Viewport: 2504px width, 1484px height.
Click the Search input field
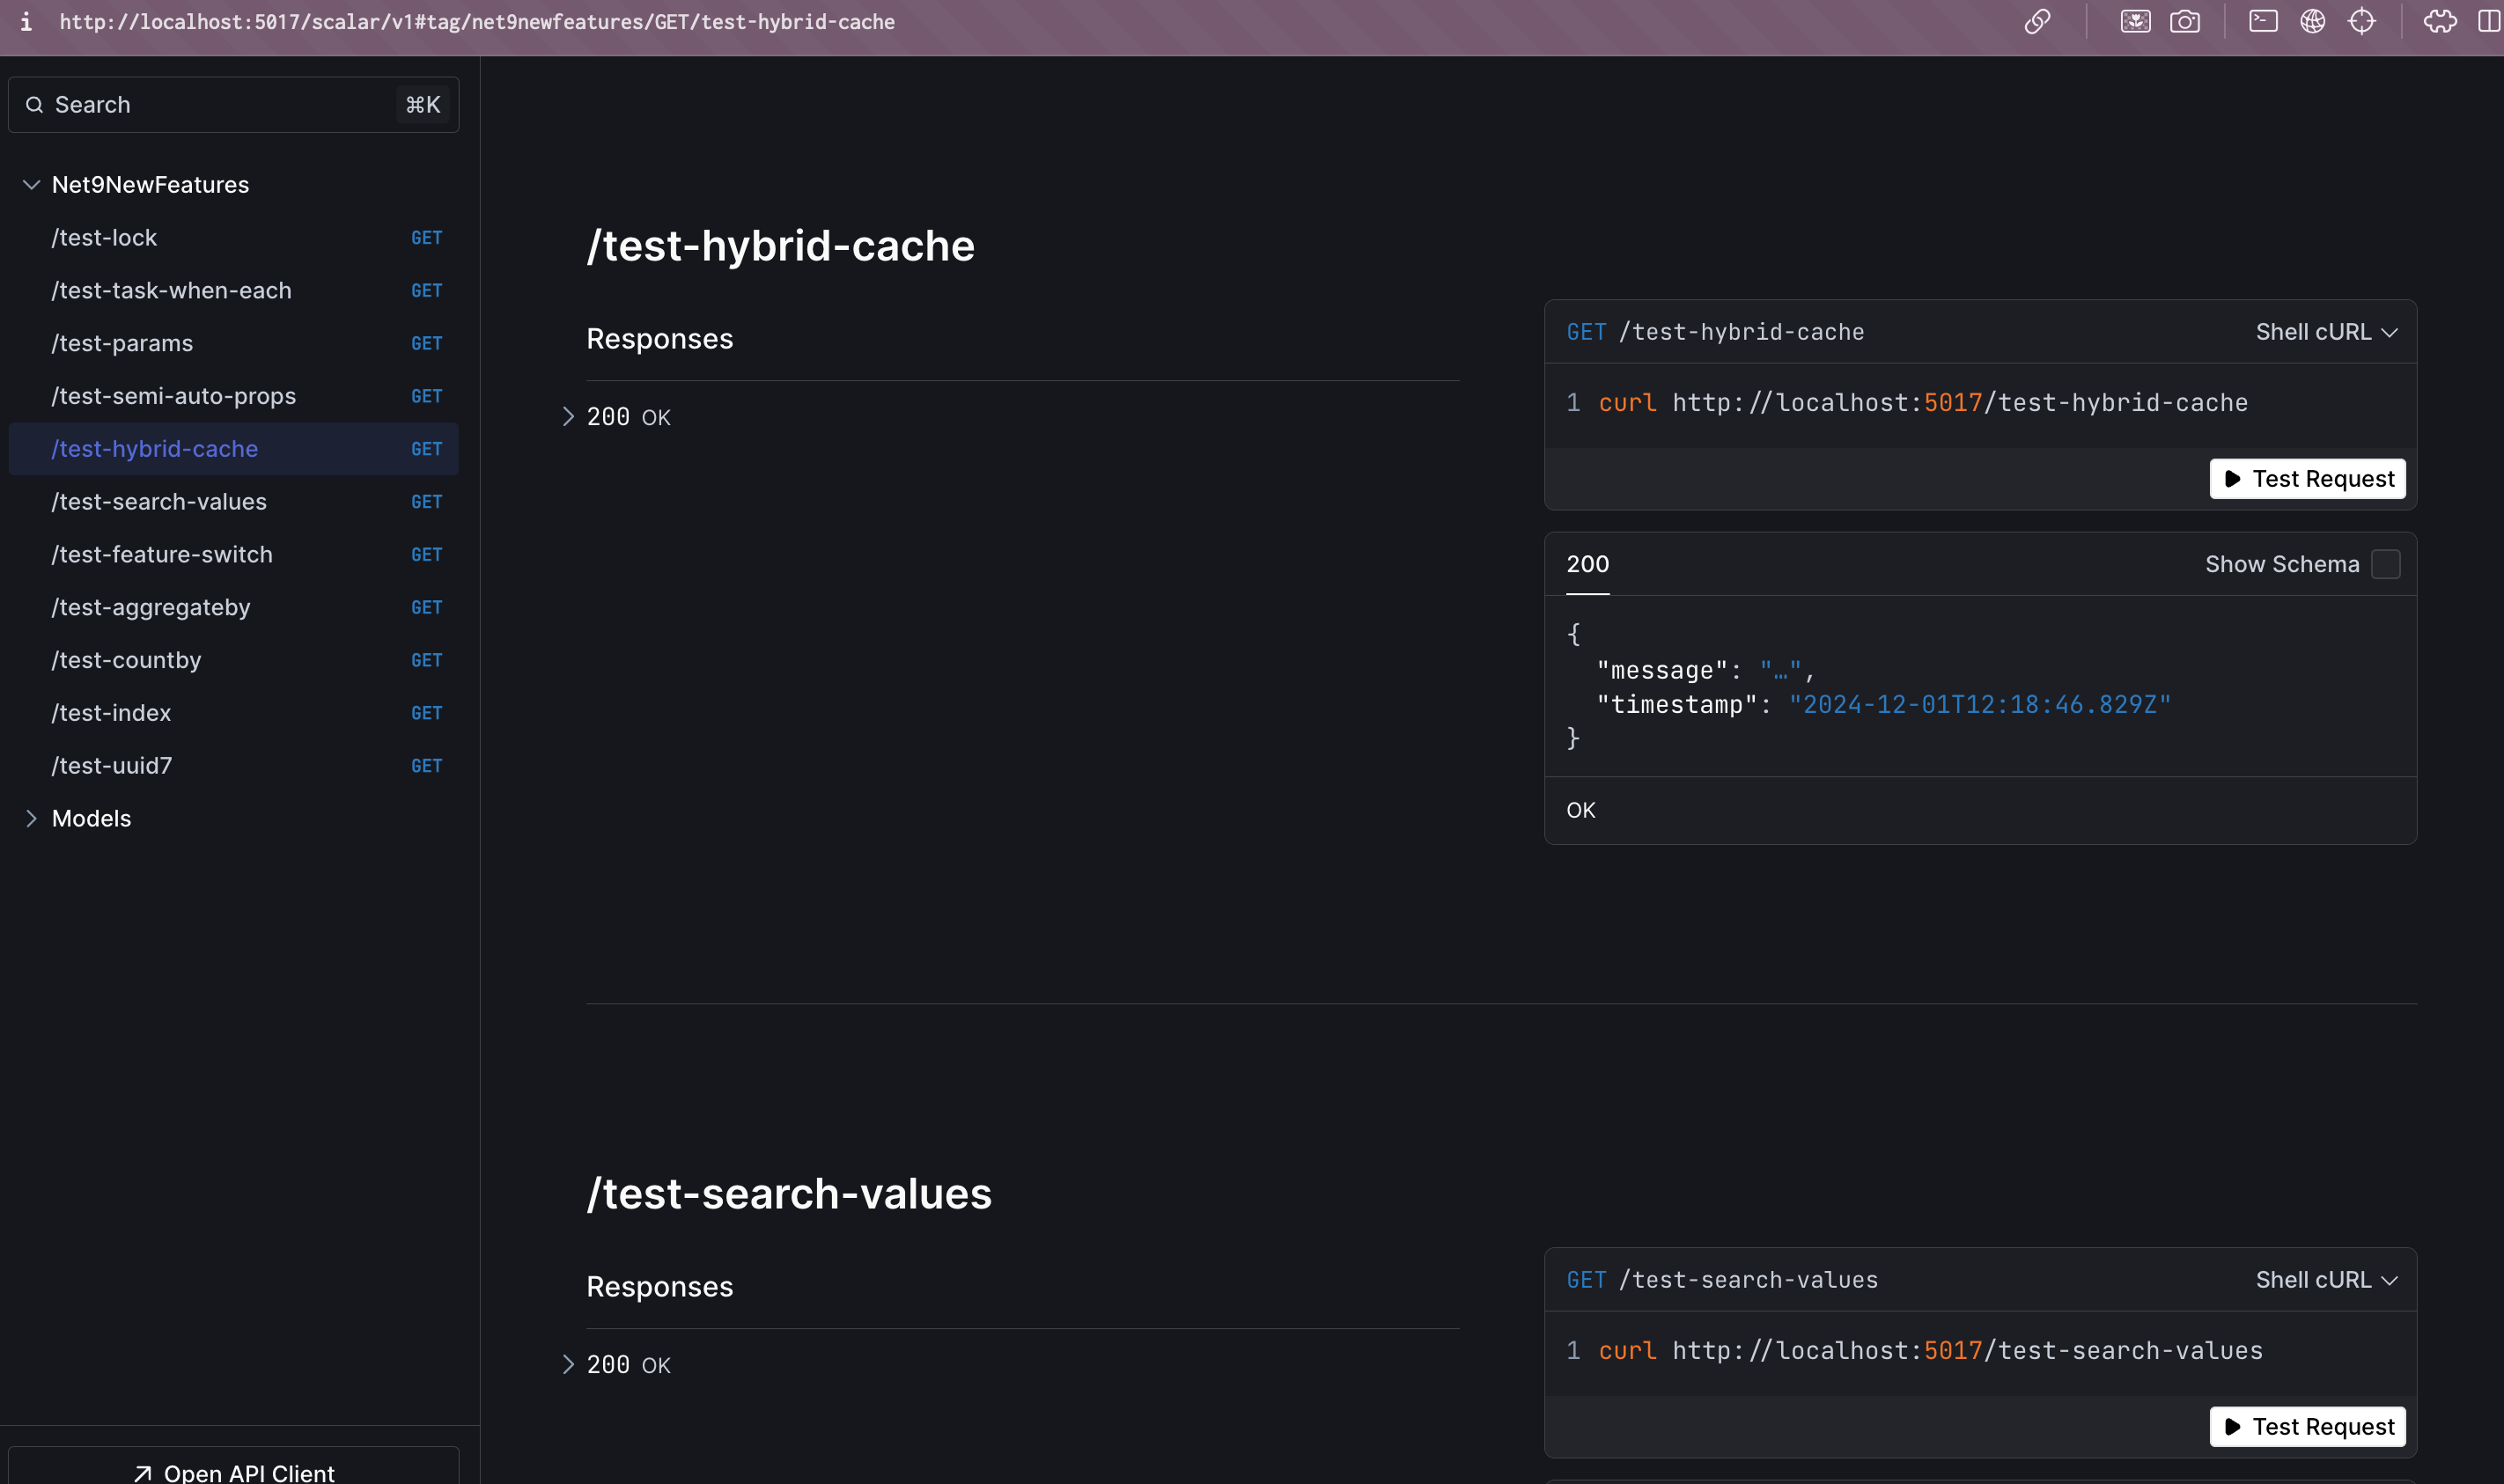point(220,105)
